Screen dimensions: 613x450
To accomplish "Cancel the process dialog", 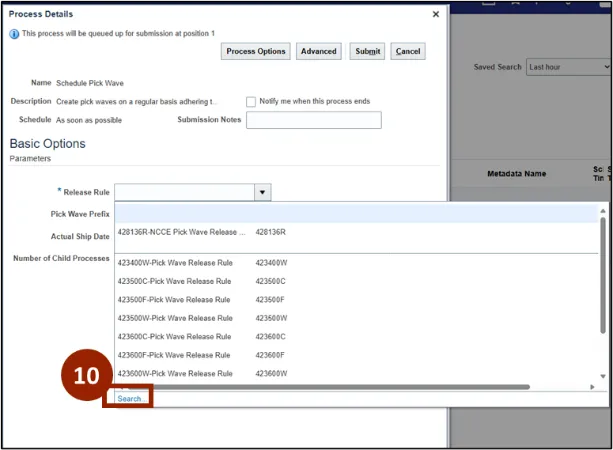I will click(x=407, y=51).
